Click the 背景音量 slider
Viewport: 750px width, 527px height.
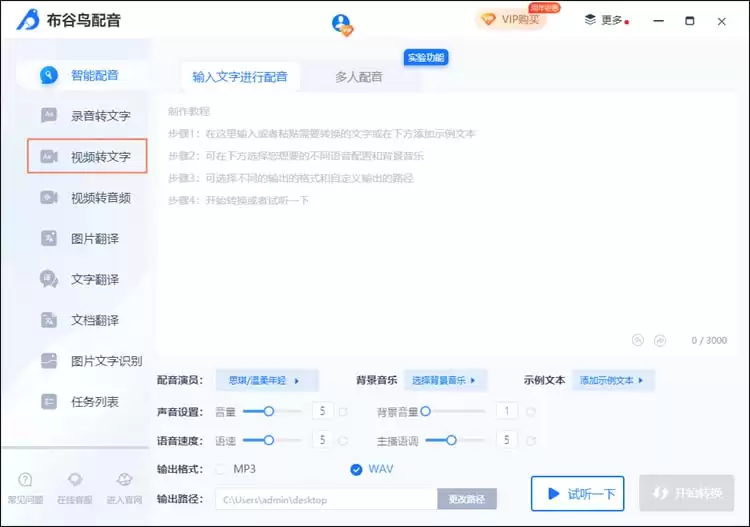point(452,411)
